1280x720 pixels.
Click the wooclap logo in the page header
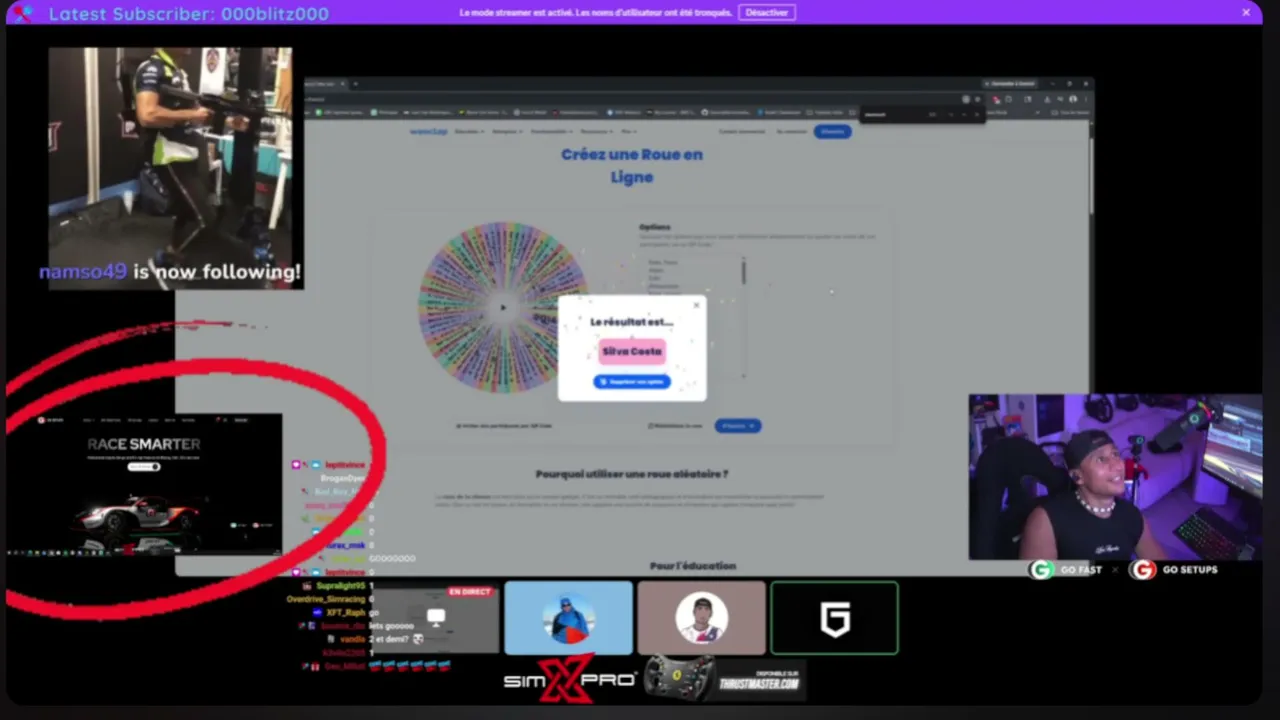pyautogui.click(x=428, y=131)
